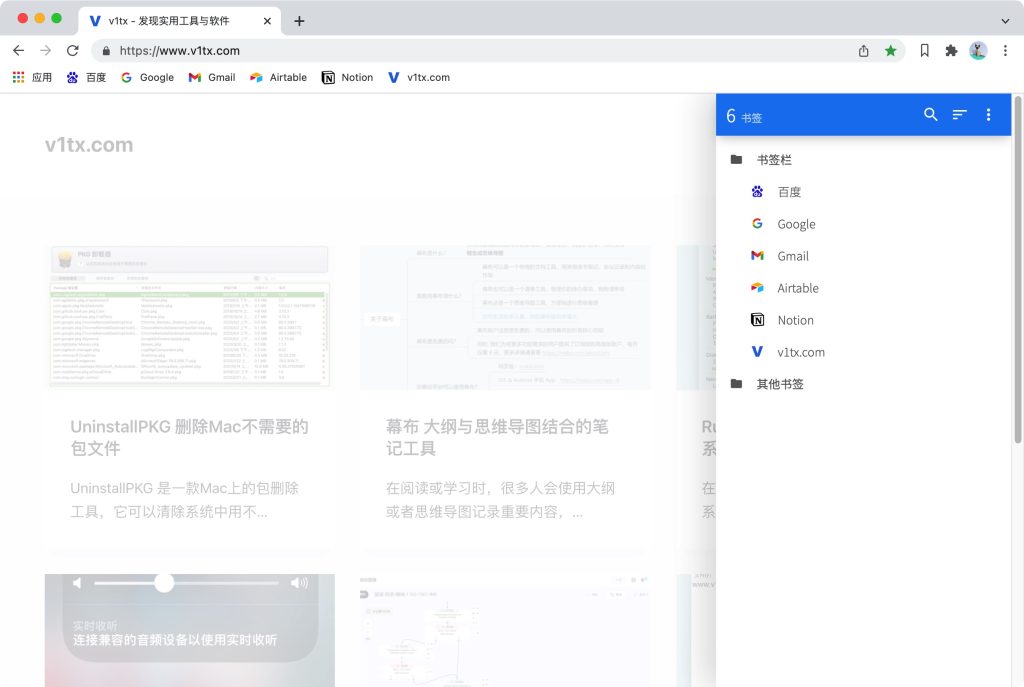Open the bookmarks panel more options menu

tap(988, 115)
